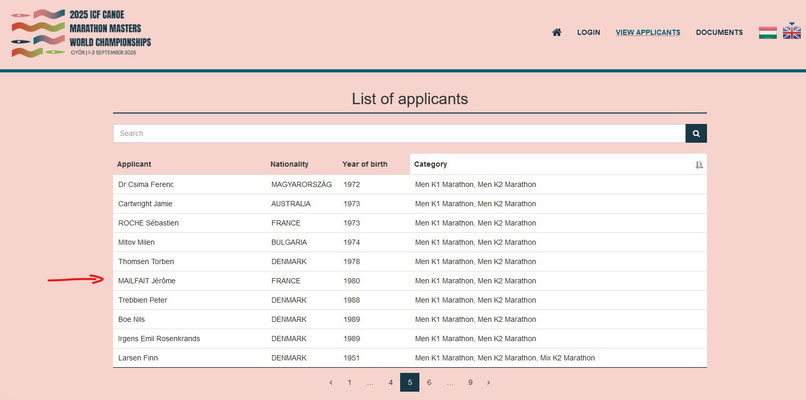The width and height of the screenshot is (806, 400).
Task: Switch language with the British flag
Action: pyautogui.click(x=792, y=33)
